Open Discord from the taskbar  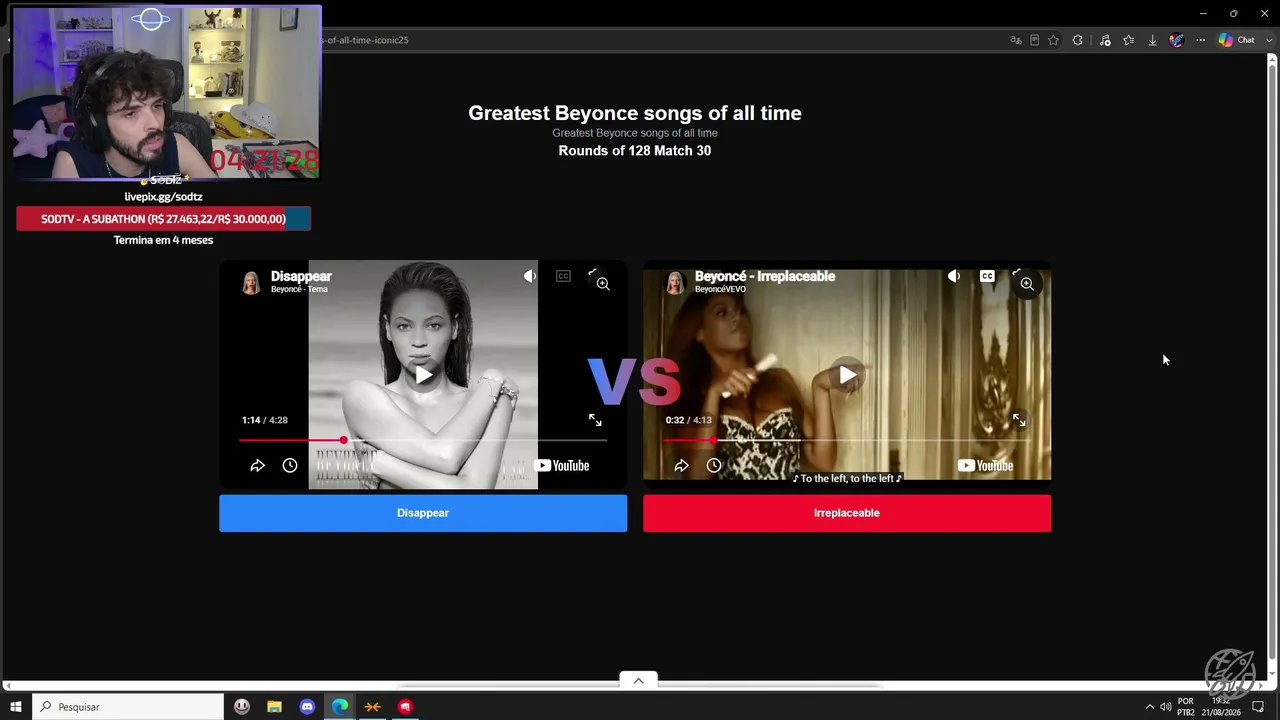point(307,707)
